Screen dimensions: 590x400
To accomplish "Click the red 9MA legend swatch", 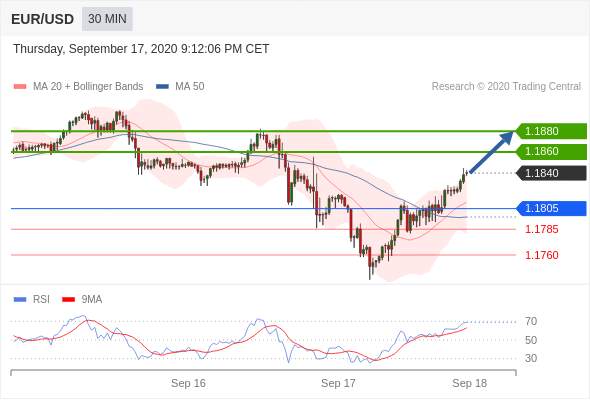I will (x=68, y=300).
